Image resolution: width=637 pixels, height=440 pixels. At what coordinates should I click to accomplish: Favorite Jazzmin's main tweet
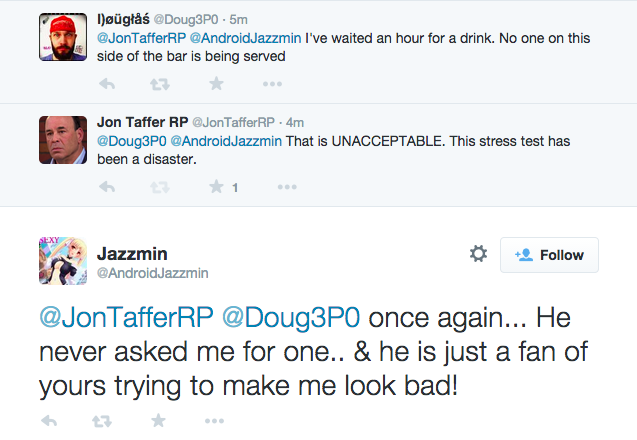(158, 420)
